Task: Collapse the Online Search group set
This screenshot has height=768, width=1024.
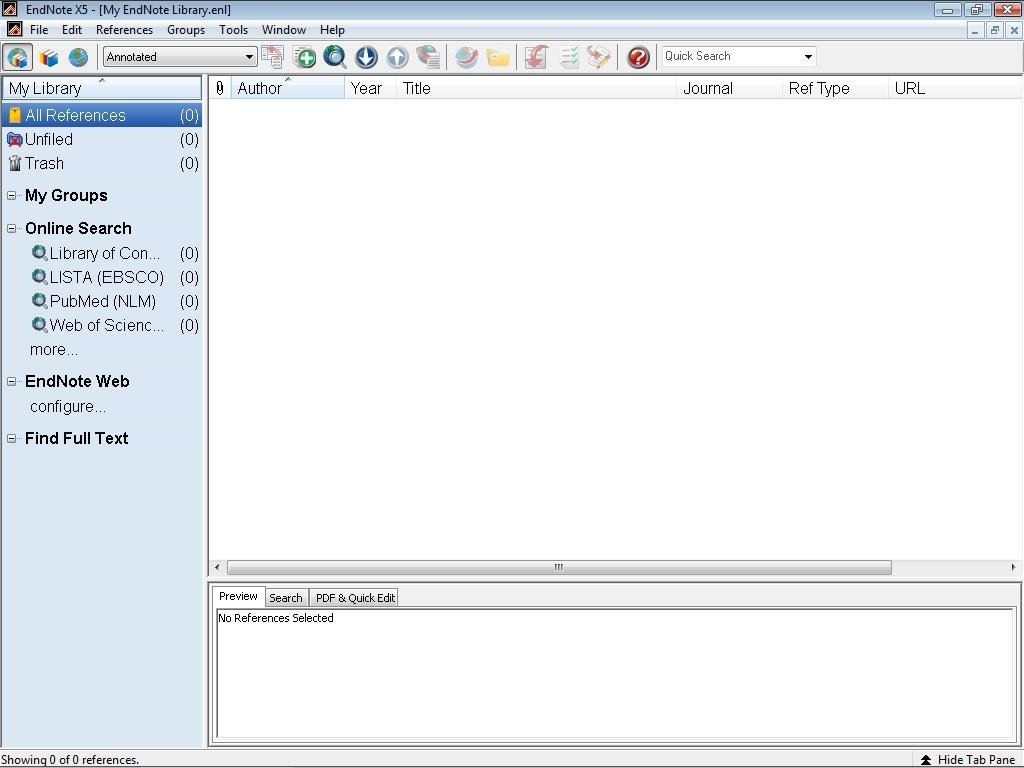Action: coord(11,228)
